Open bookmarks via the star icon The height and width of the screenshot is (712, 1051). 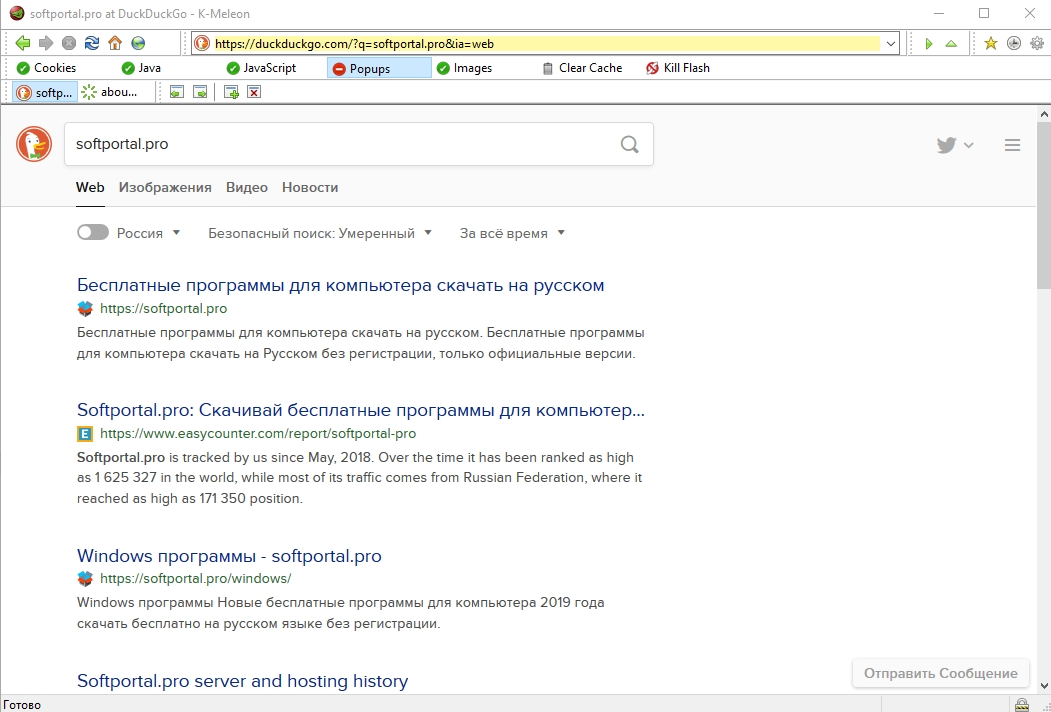point(990,43)
